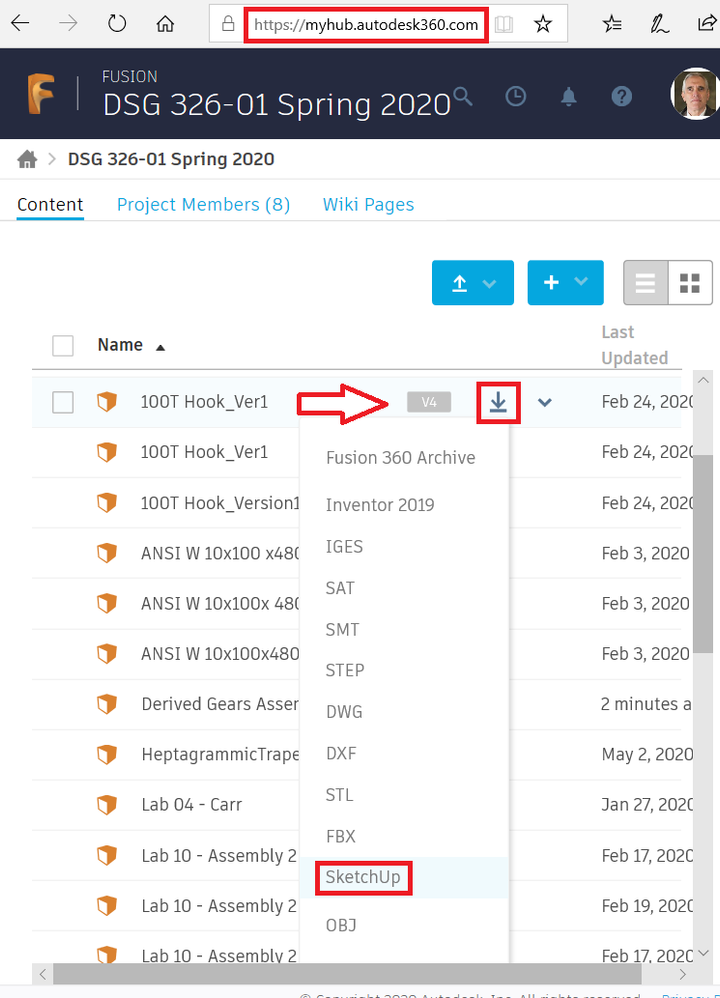Toggle the select-all checkbox in header
The width and height of the screenshot is (720, 998).
[63, 346]
